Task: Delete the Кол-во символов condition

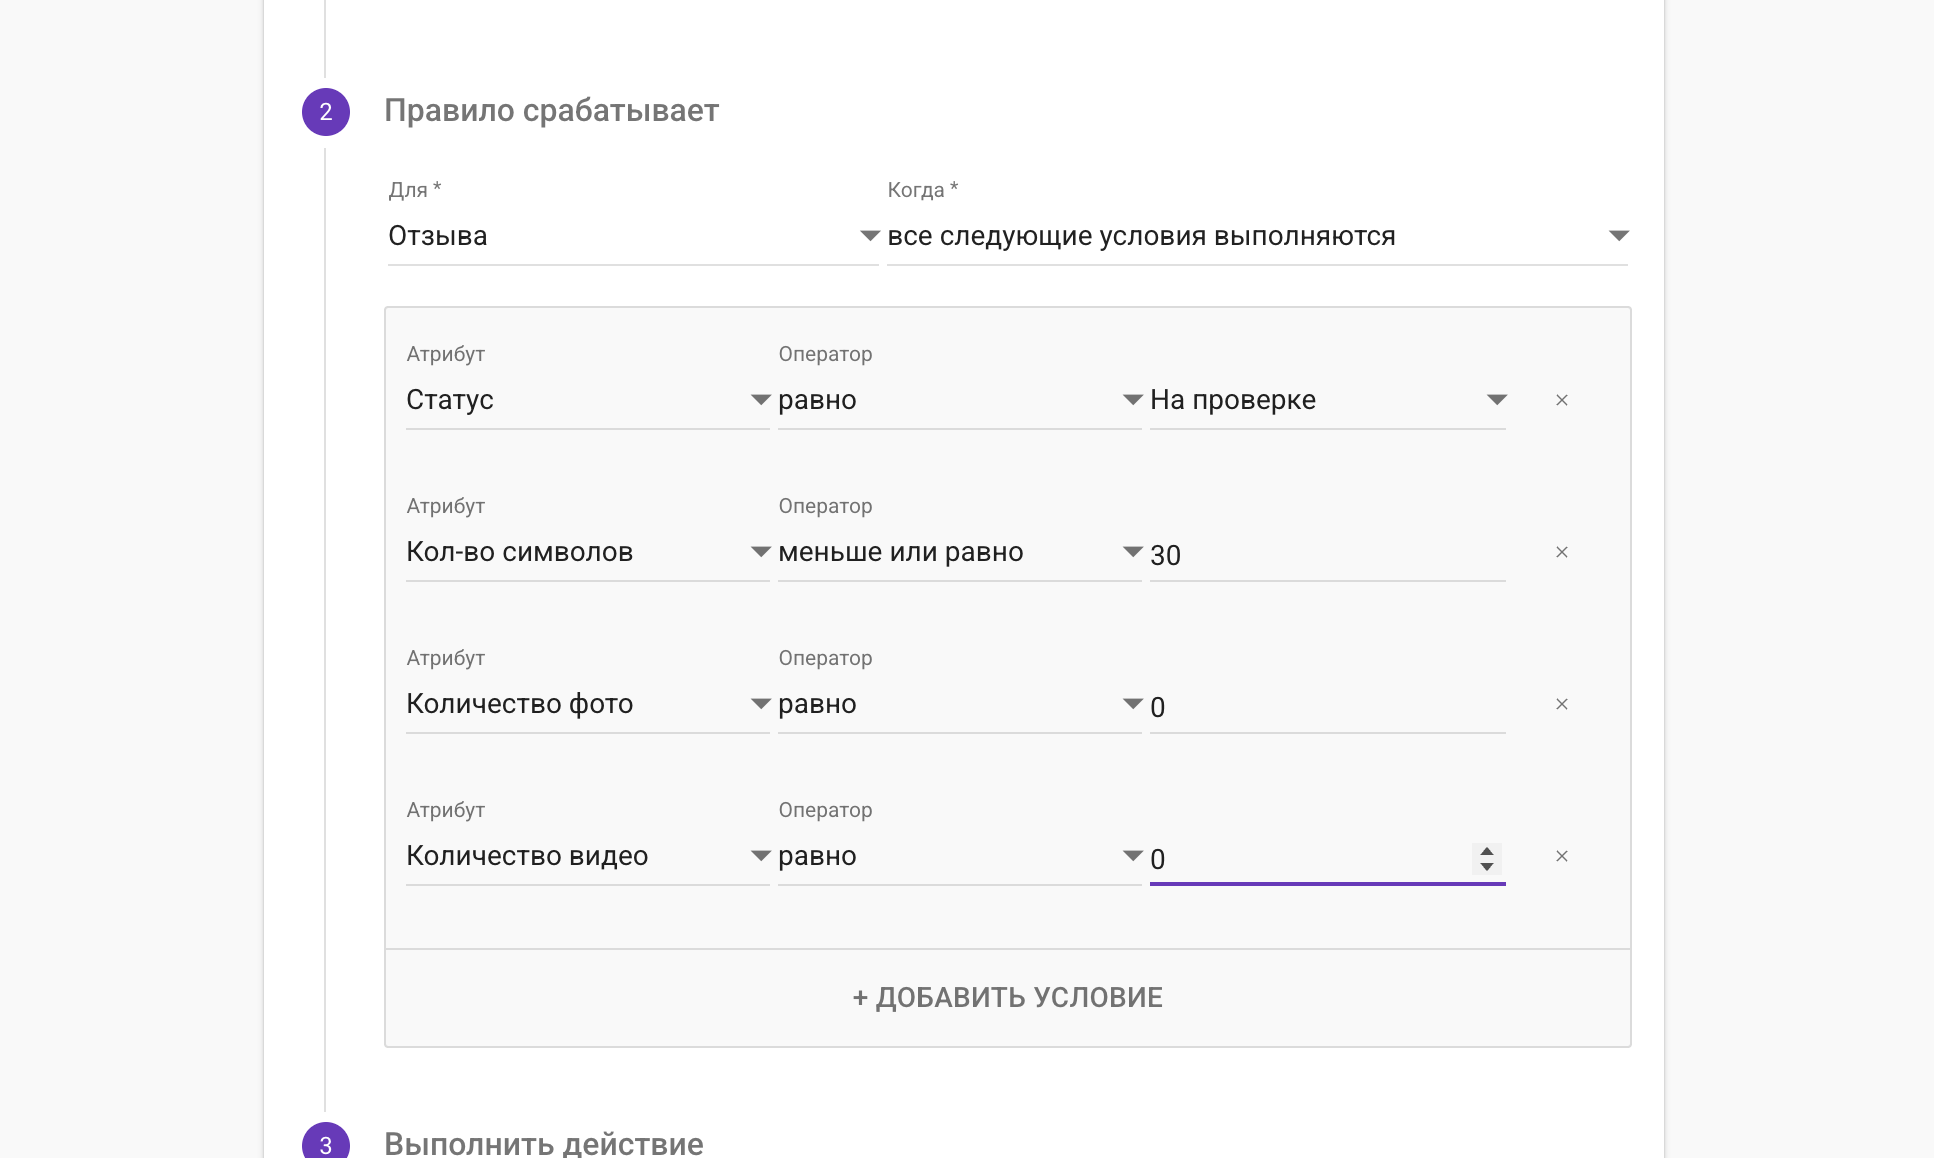Action: coord(1562,552)
